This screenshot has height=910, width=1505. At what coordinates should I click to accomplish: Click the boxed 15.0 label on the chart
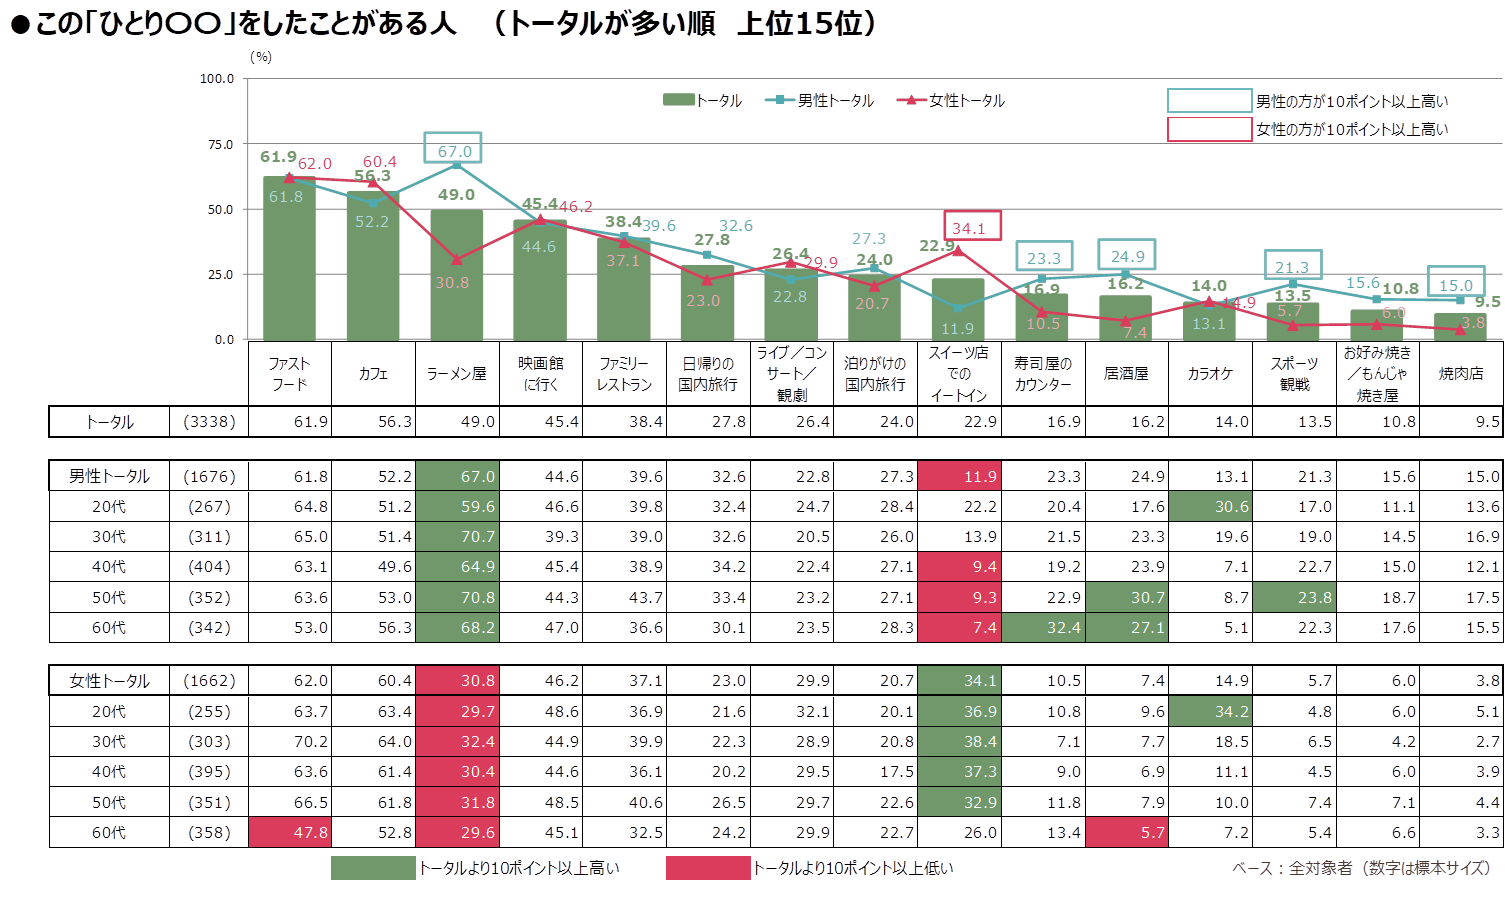[x=1456, y=283]
